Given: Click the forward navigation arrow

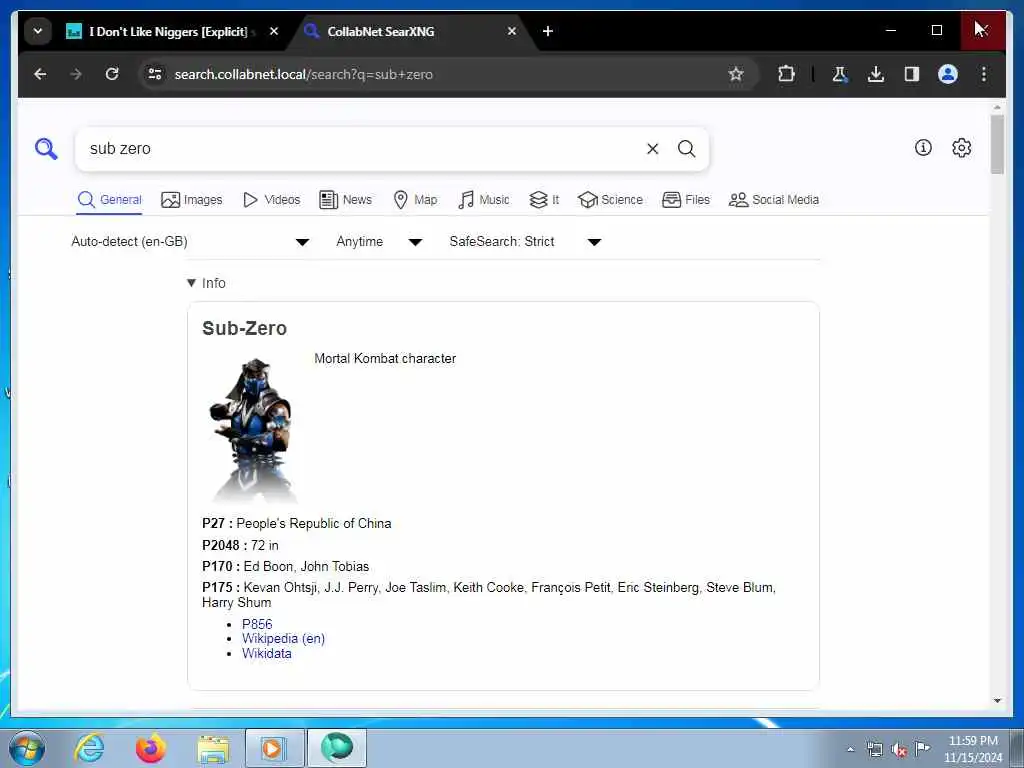Looking at the screenshot, I should [x=76, y=74].
